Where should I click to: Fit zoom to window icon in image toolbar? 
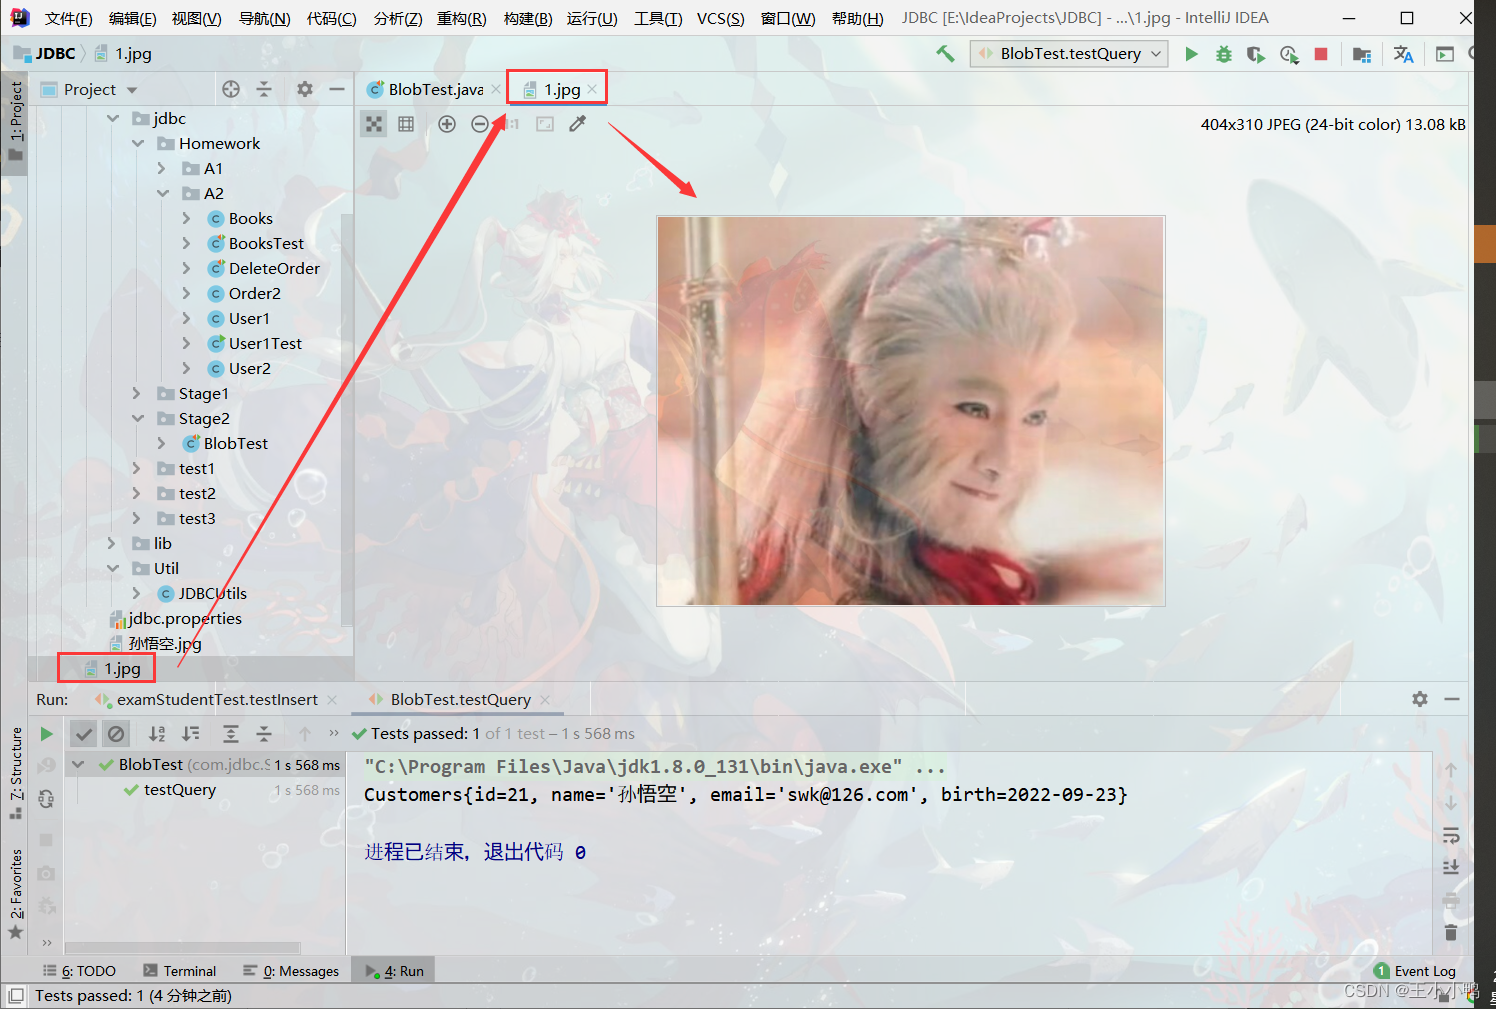click(x=545, y=124)
